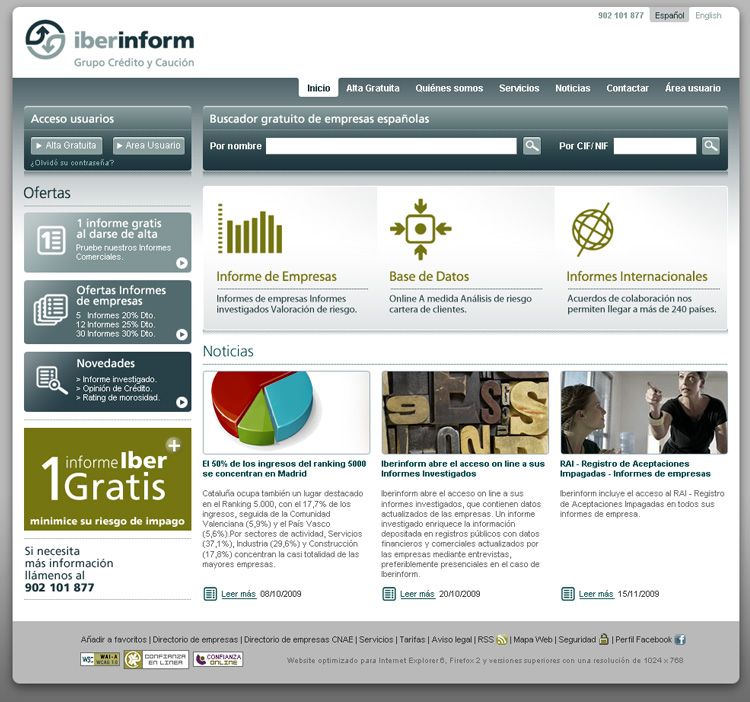Open Área usuario in navigation bar
Image resolution: width=750 pixels, height=702 pixels.
pyautogui.click(x=693, y=88)
